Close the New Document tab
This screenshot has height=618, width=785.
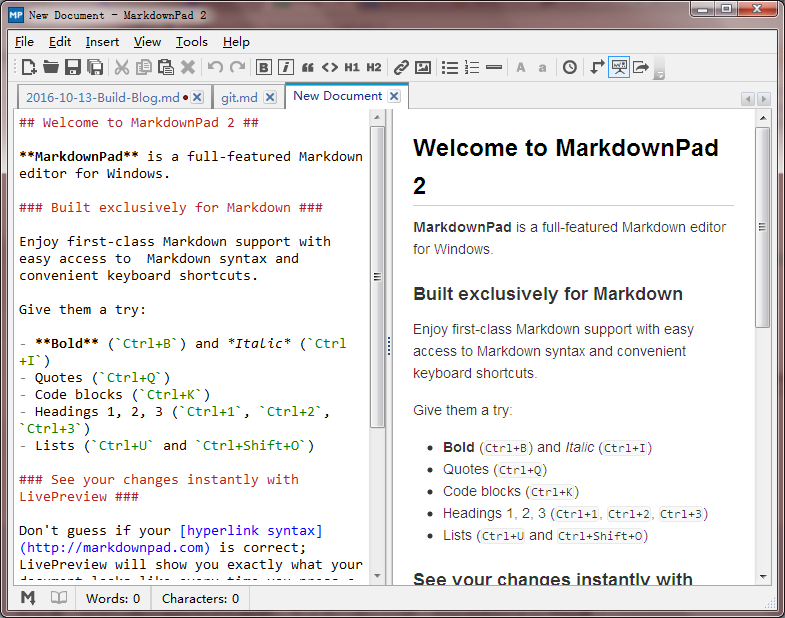pos(395,96)
